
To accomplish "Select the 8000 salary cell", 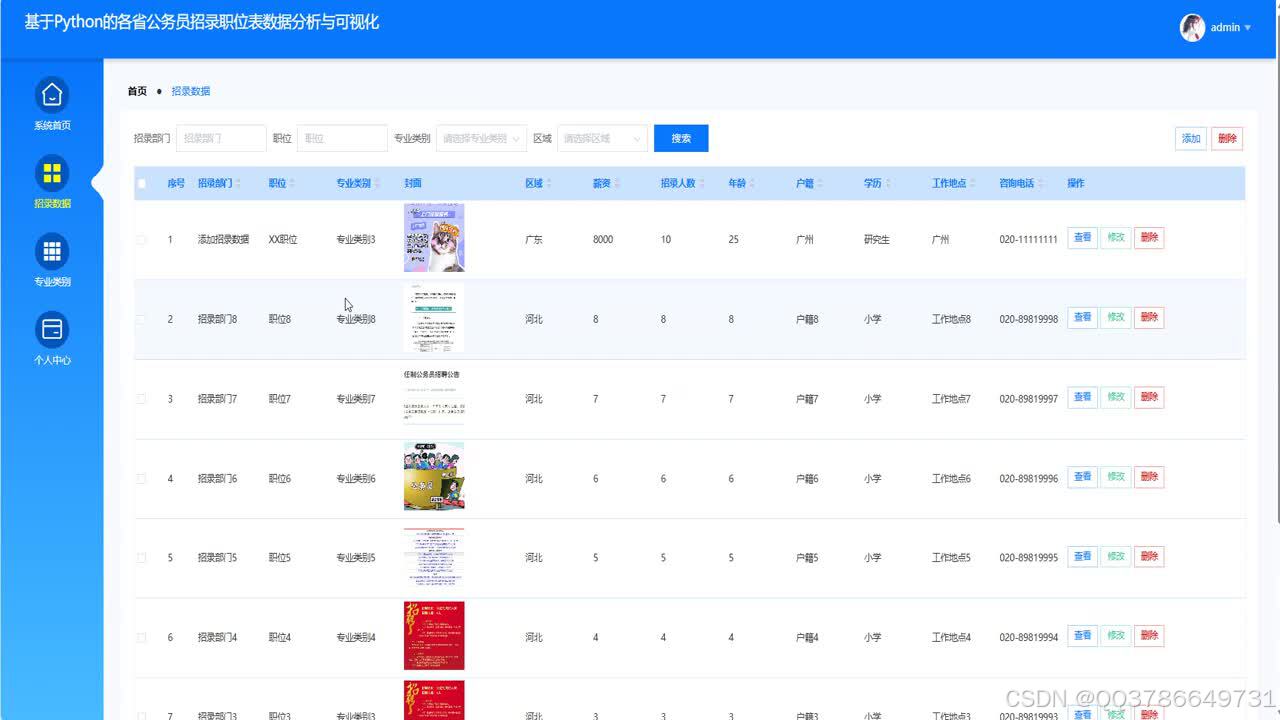I will coord(603,240).
